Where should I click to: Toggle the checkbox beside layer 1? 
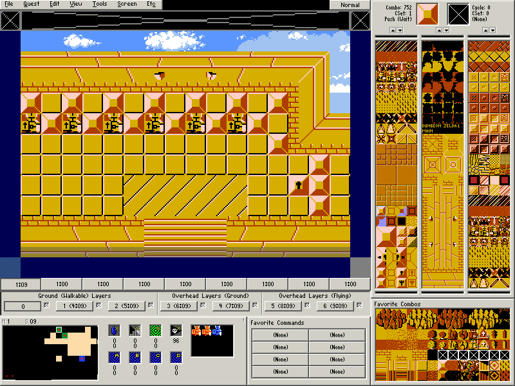coord(98,305)
